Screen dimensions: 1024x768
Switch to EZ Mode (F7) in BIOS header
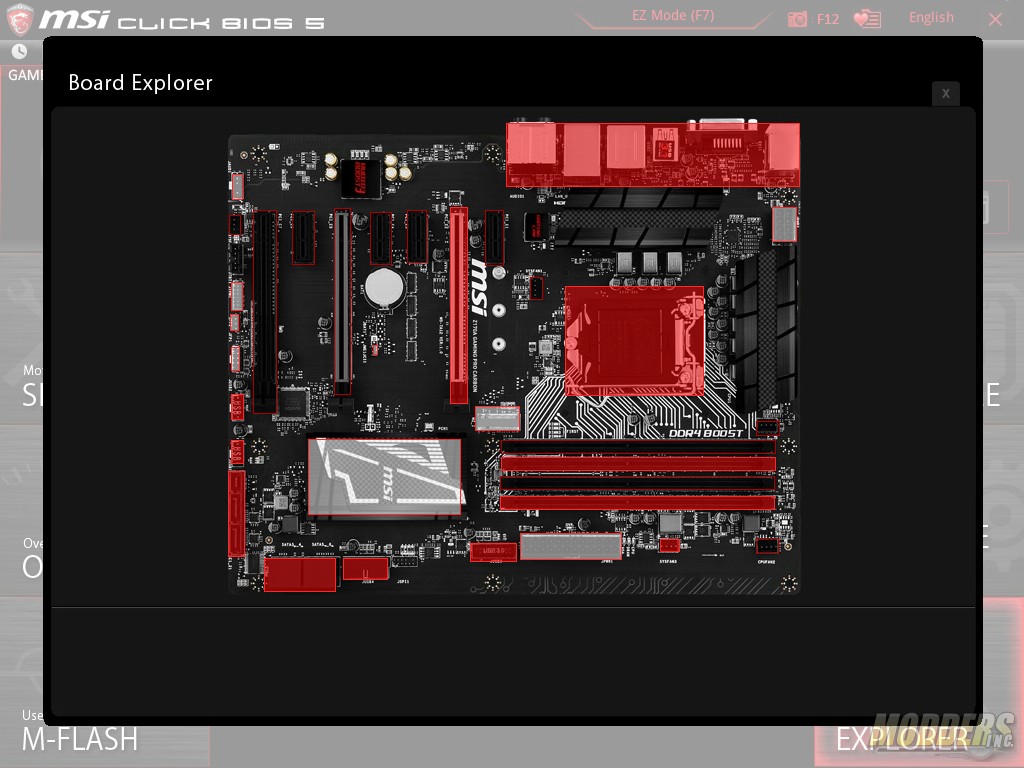coord(673,16)
